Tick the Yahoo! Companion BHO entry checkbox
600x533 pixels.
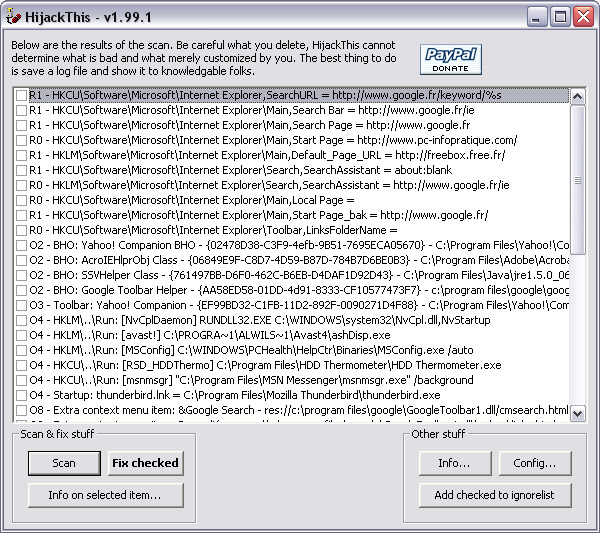pos(21,245)
